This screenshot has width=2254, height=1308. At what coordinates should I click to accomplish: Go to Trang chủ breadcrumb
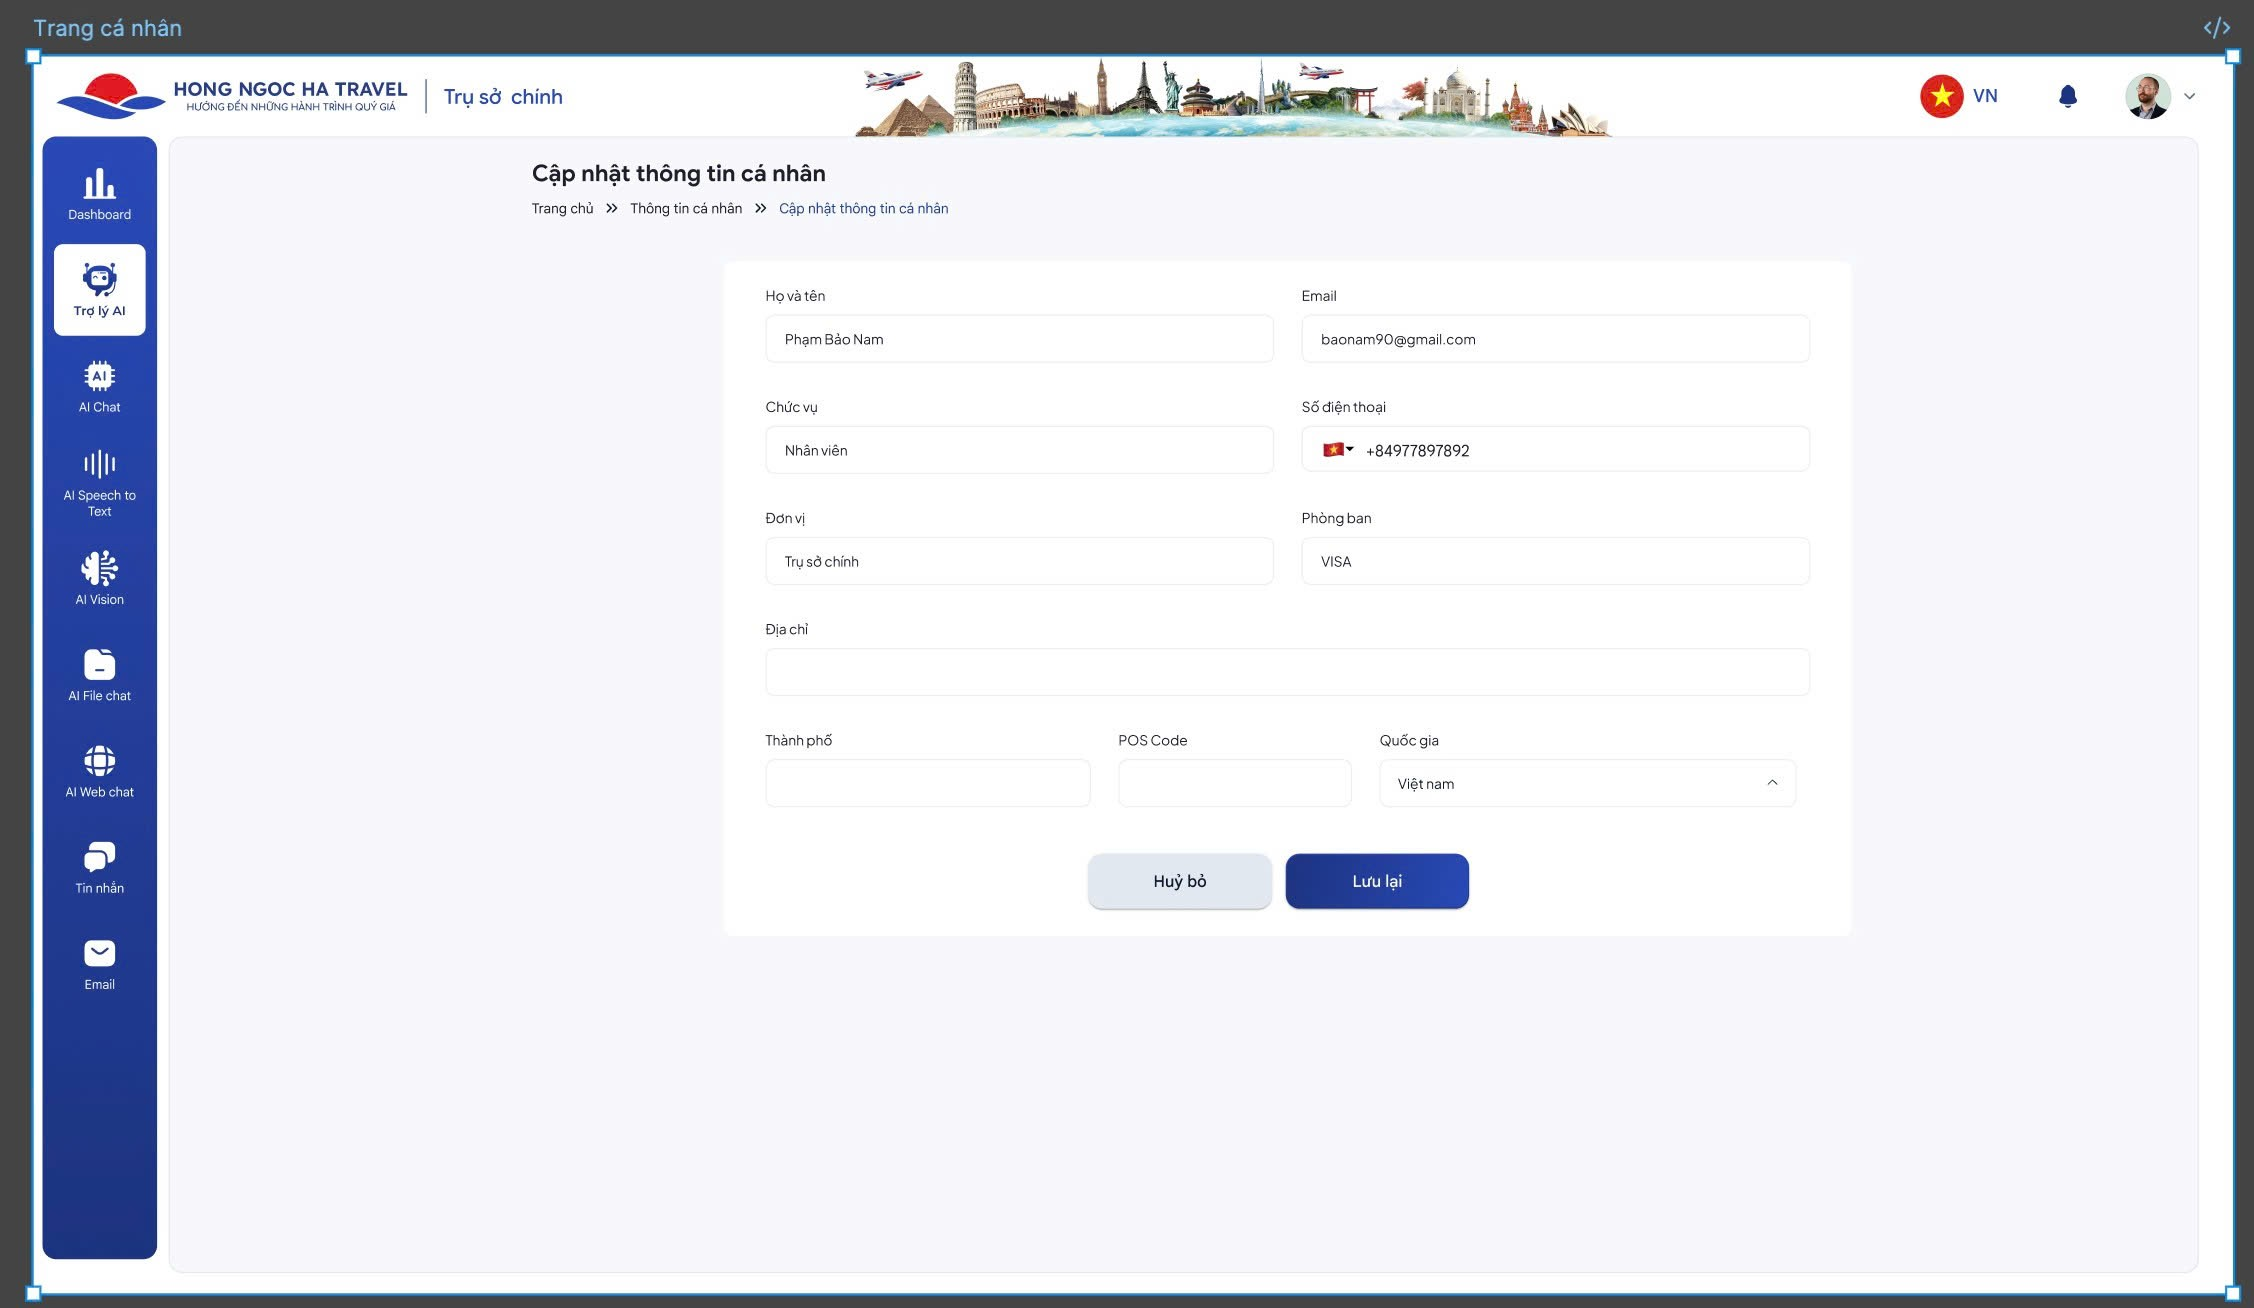(562, 208)
